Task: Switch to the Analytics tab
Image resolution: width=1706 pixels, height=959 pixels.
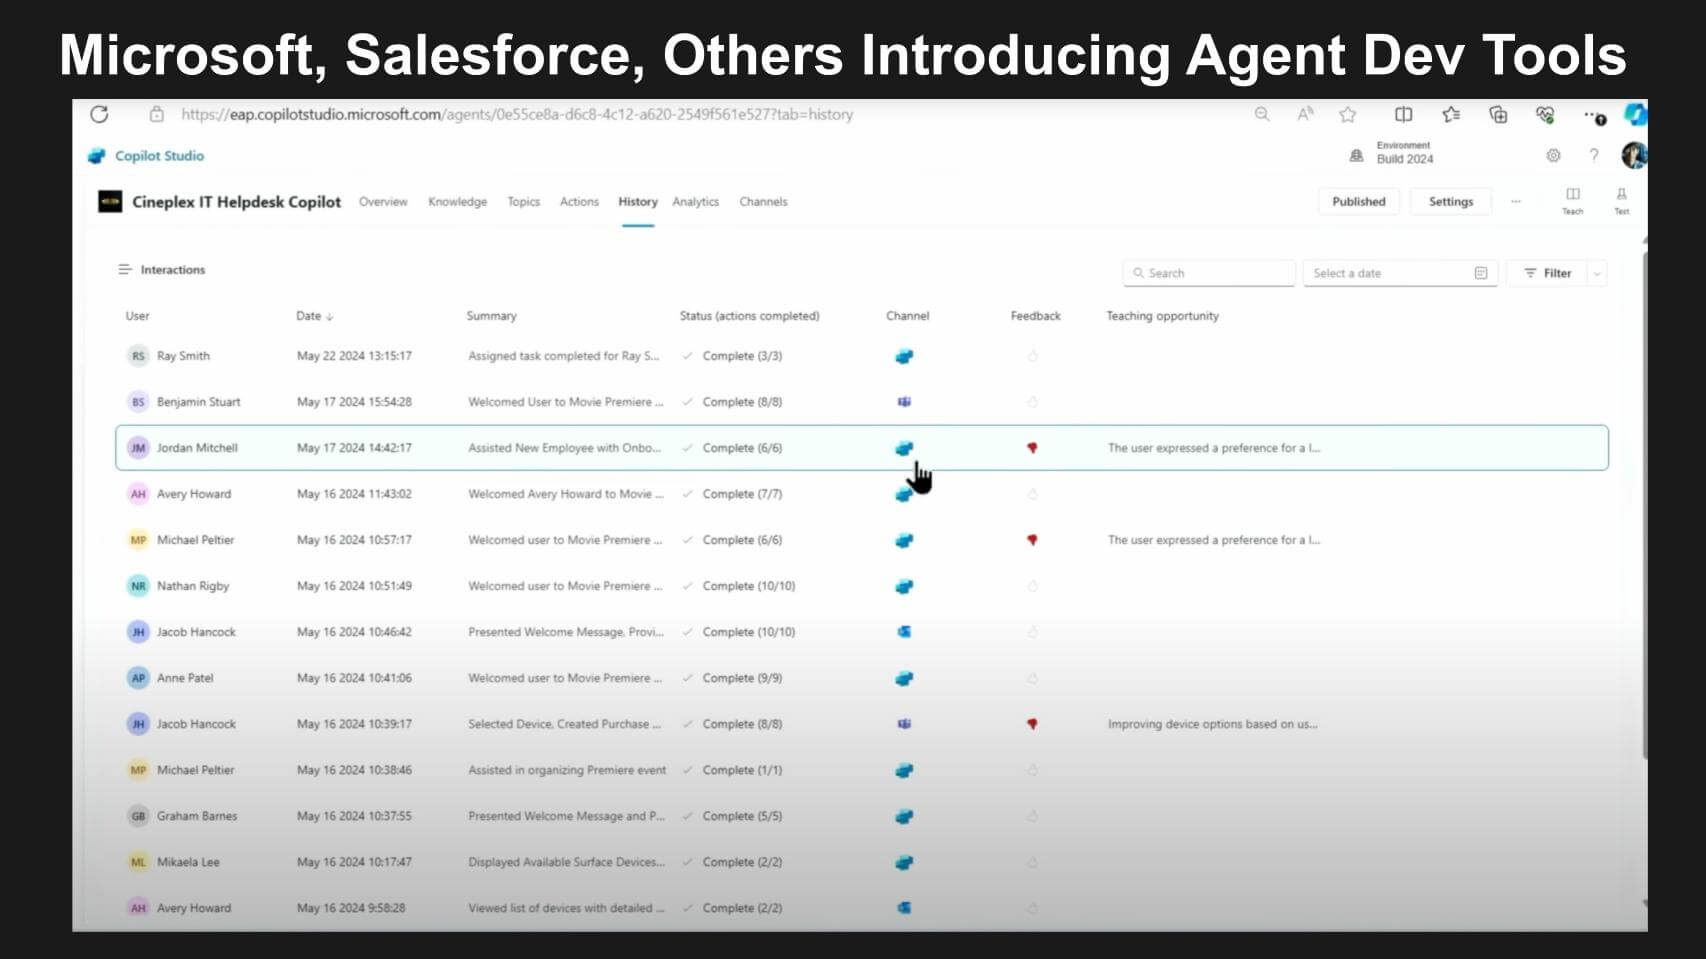Action: pyautogui.click(x=695, y=202)
